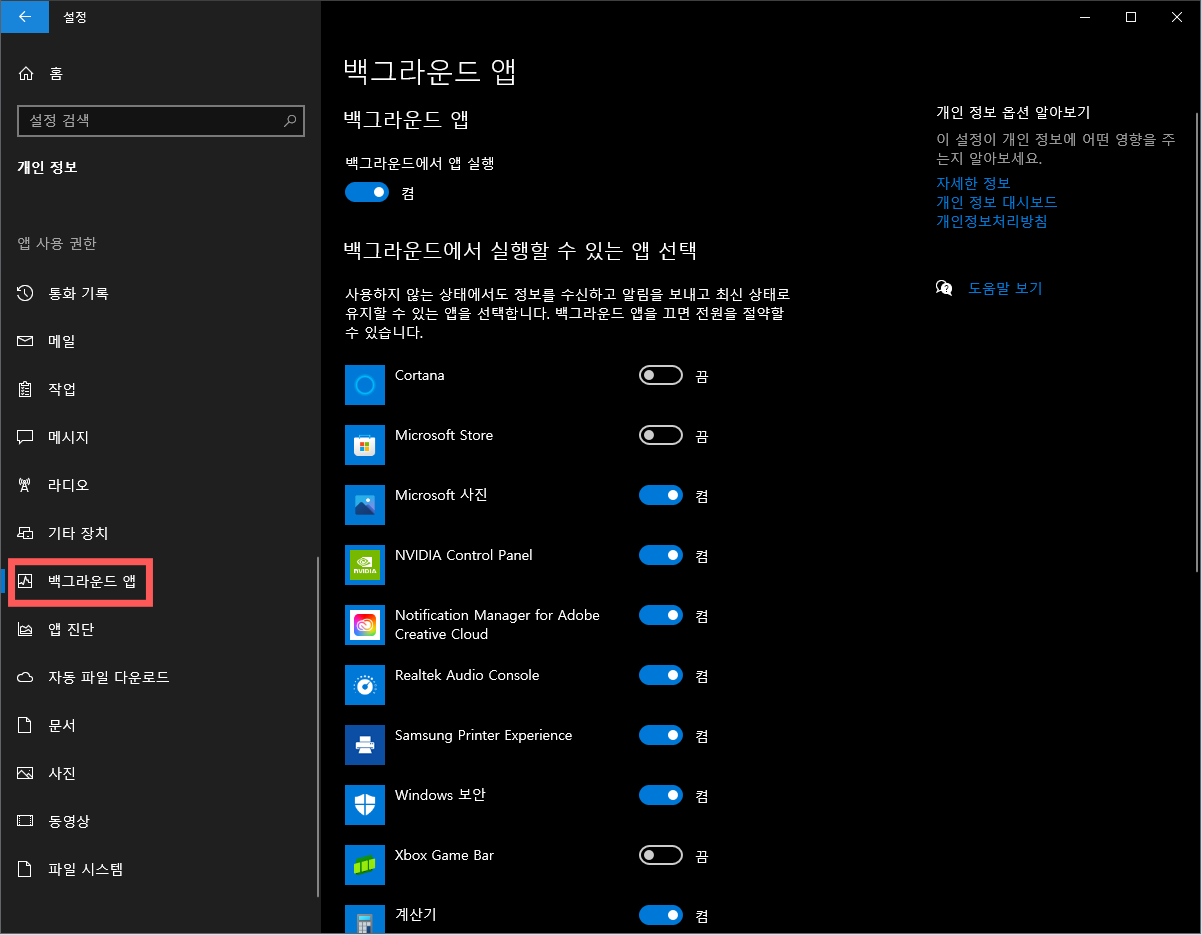Screen dimensions: 1202x935
Task: Turn off the 백그라운드에서 앱 실행 master toggle
Action: [367, 192]
